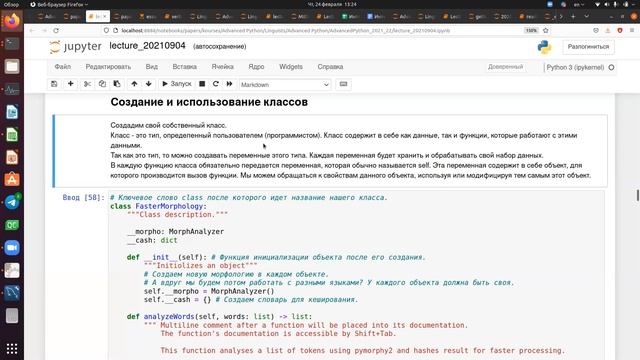Image resolution: width=640 pixels, height=360 pixels.
Task: Interrupt the kernel with the stop icon
Action: click(202, 84)
